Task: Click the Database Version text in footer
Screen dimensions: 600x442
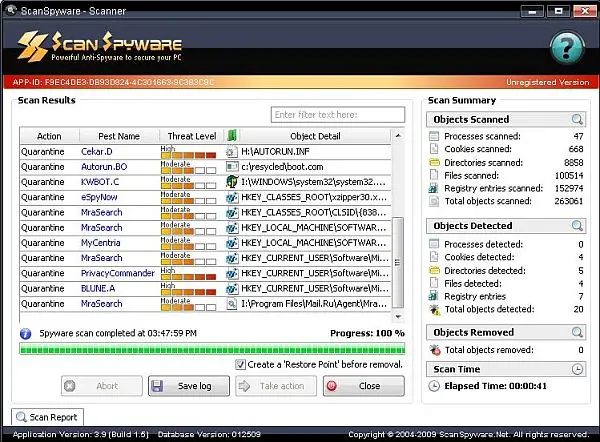Action: click(x=209, y=434)
